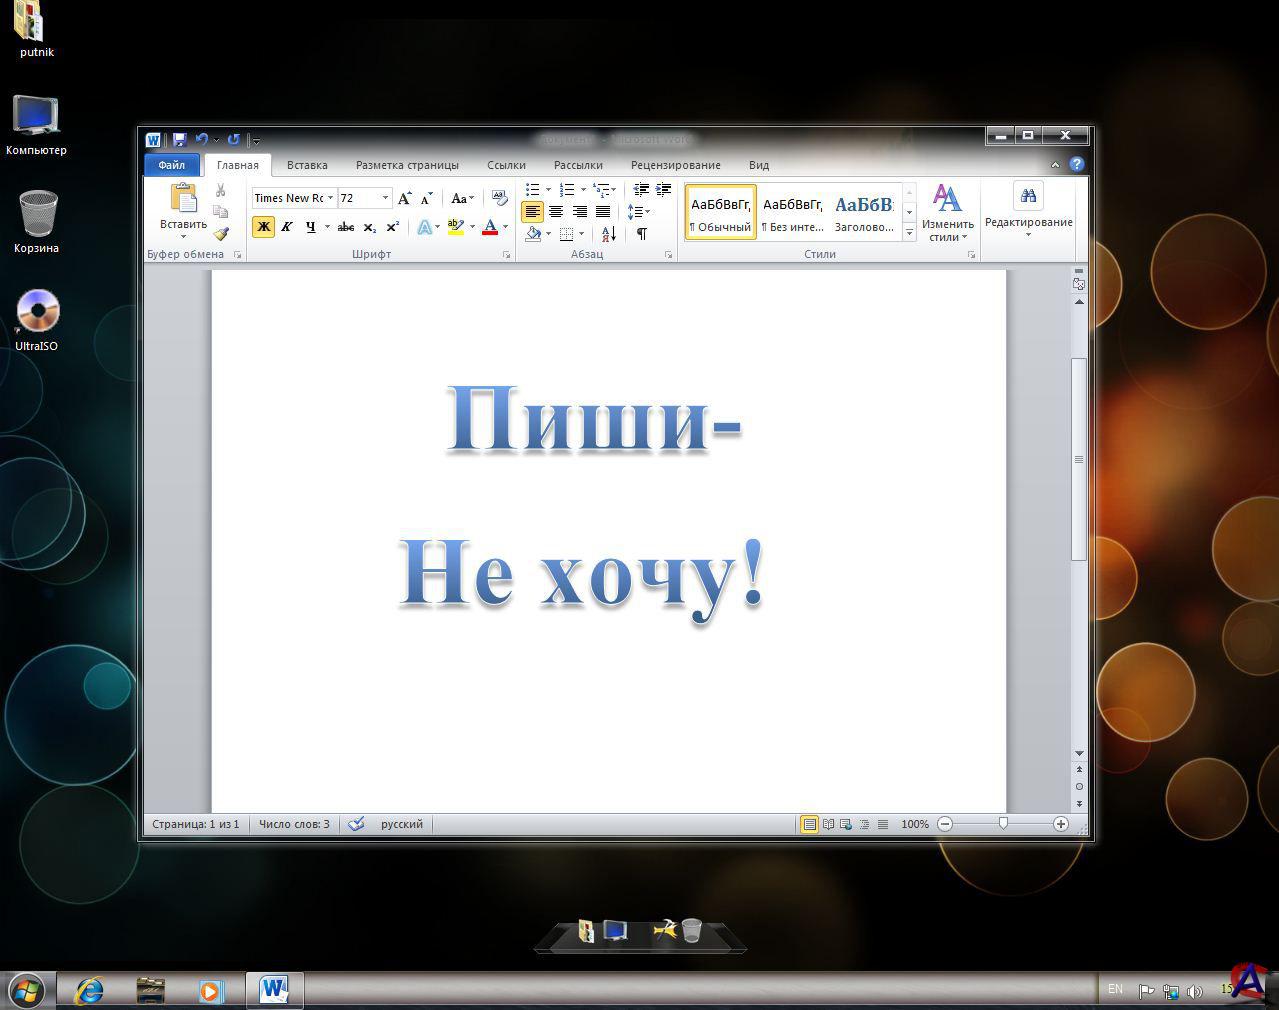Viewport: 1279px width, 1010px height.
Task: Click the Изменить стили button
Action: [947, 212]
